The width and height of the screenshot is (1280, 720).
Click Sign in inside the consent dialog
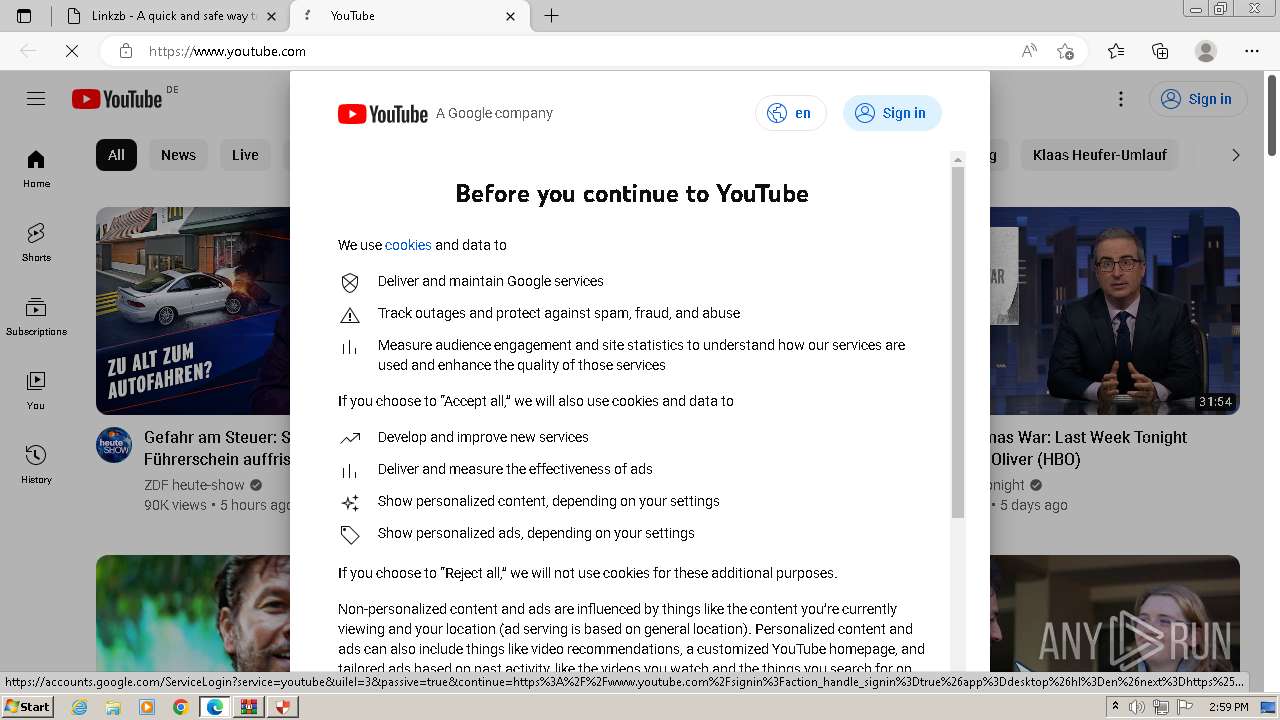[892, 113]
